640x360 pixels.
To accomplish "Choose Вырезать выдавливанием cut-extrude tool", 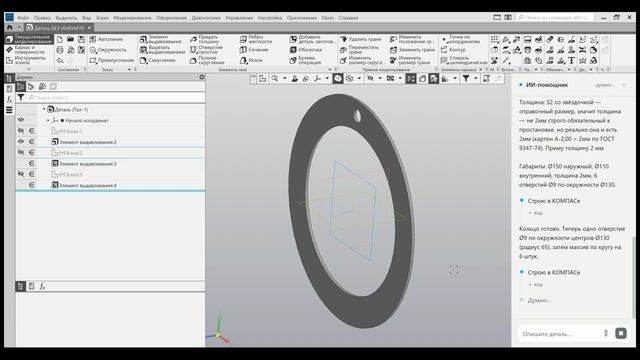I will tap(162, 50).
